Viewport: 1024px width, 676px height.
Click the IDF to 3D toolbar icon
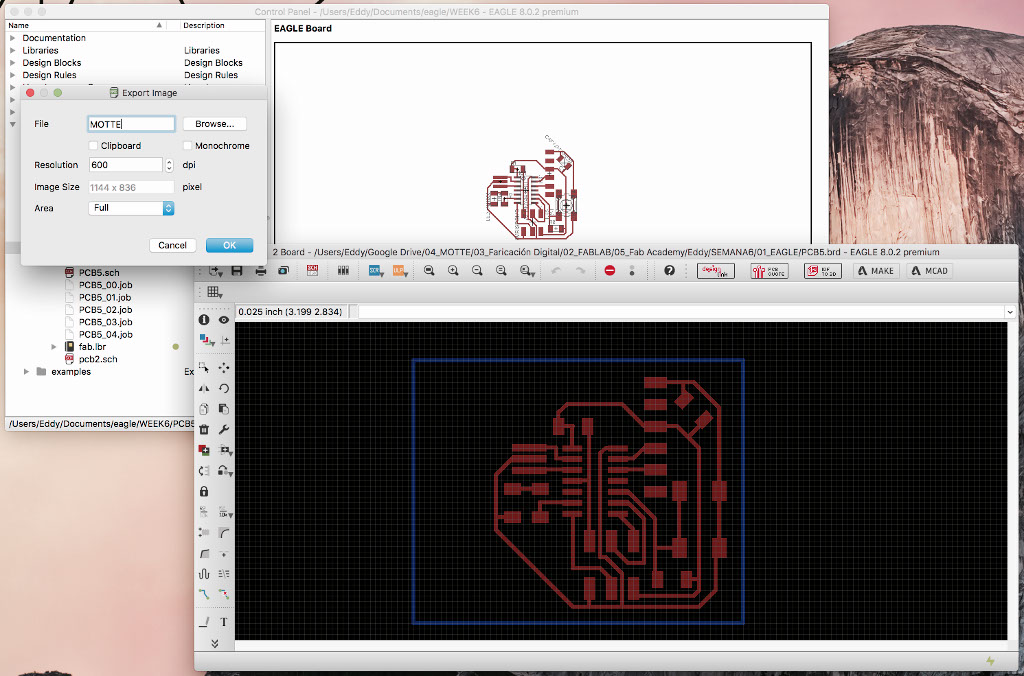pyautogui.click(x=823, y=270)
